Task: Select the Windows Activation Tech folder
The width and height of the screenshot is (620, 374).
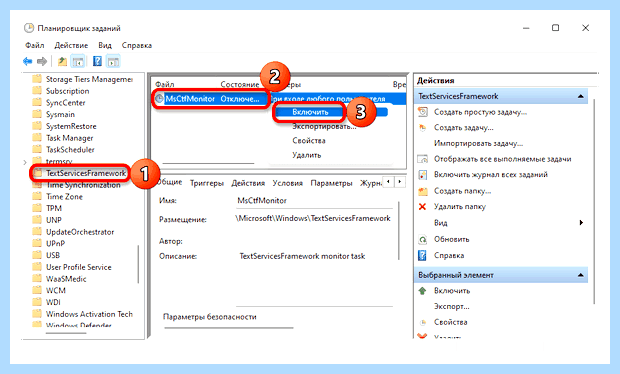Action: (x=89, y=314)
